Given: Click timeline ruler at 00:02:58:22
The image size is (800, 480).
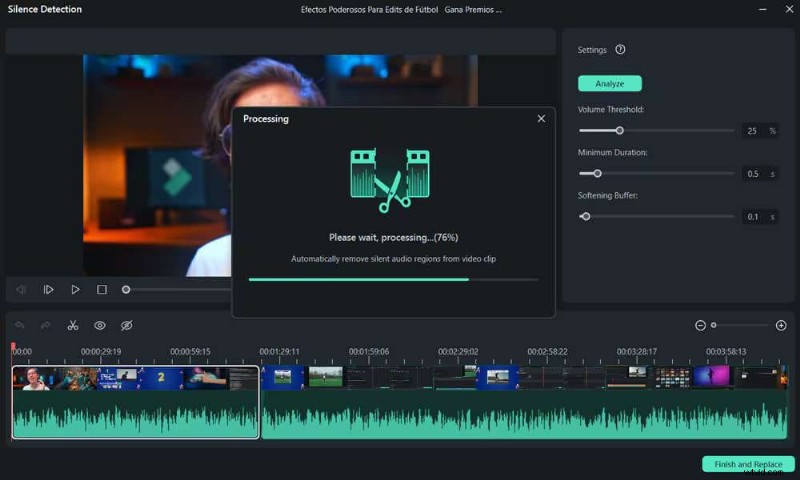Looking at the screenshot, I should point(547,351).
